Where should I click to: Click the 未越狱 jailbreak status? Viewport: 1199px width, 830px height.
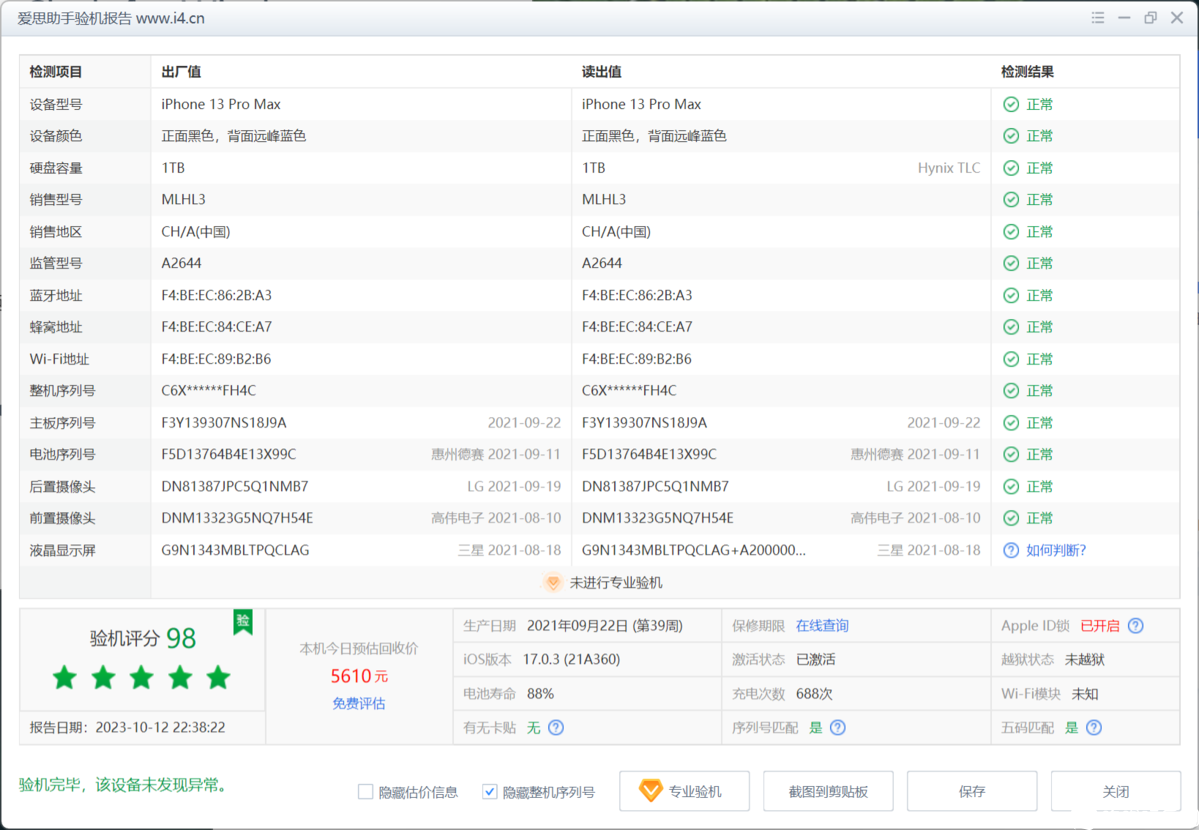coord(1084,659)
